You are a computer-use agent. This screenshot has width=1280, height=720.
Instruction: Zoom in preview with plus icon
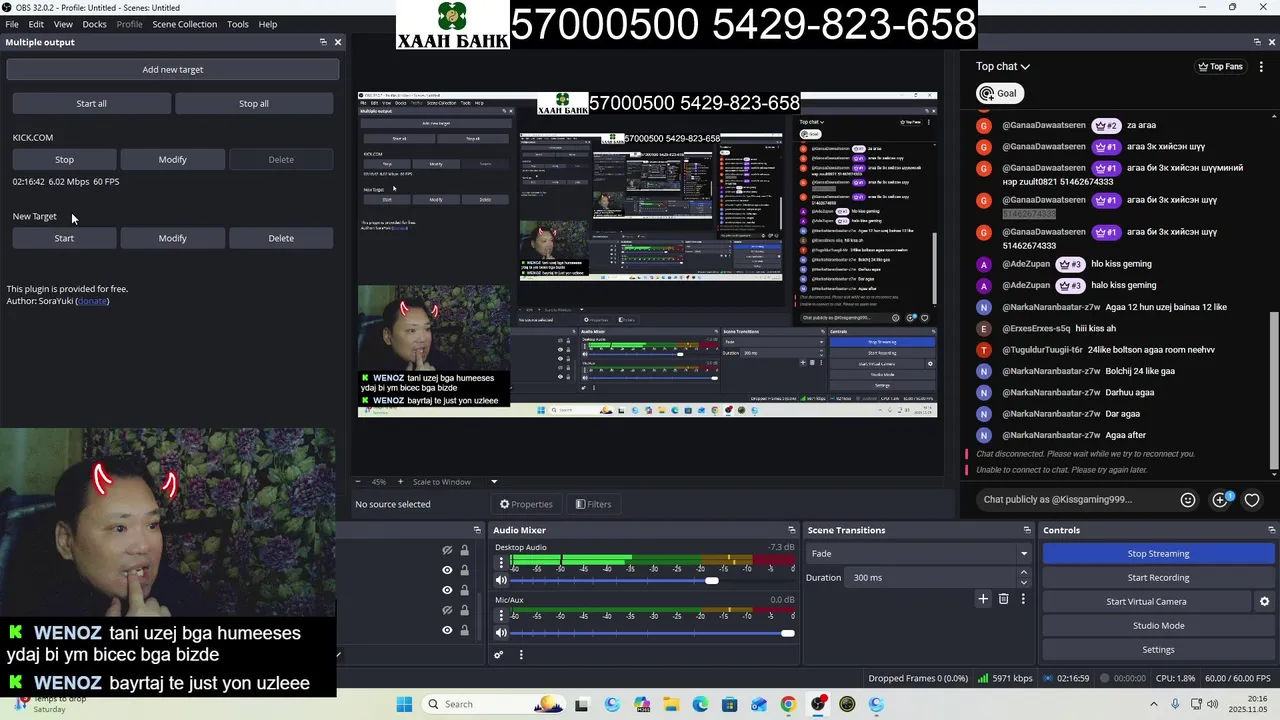(x=400, y=482)
